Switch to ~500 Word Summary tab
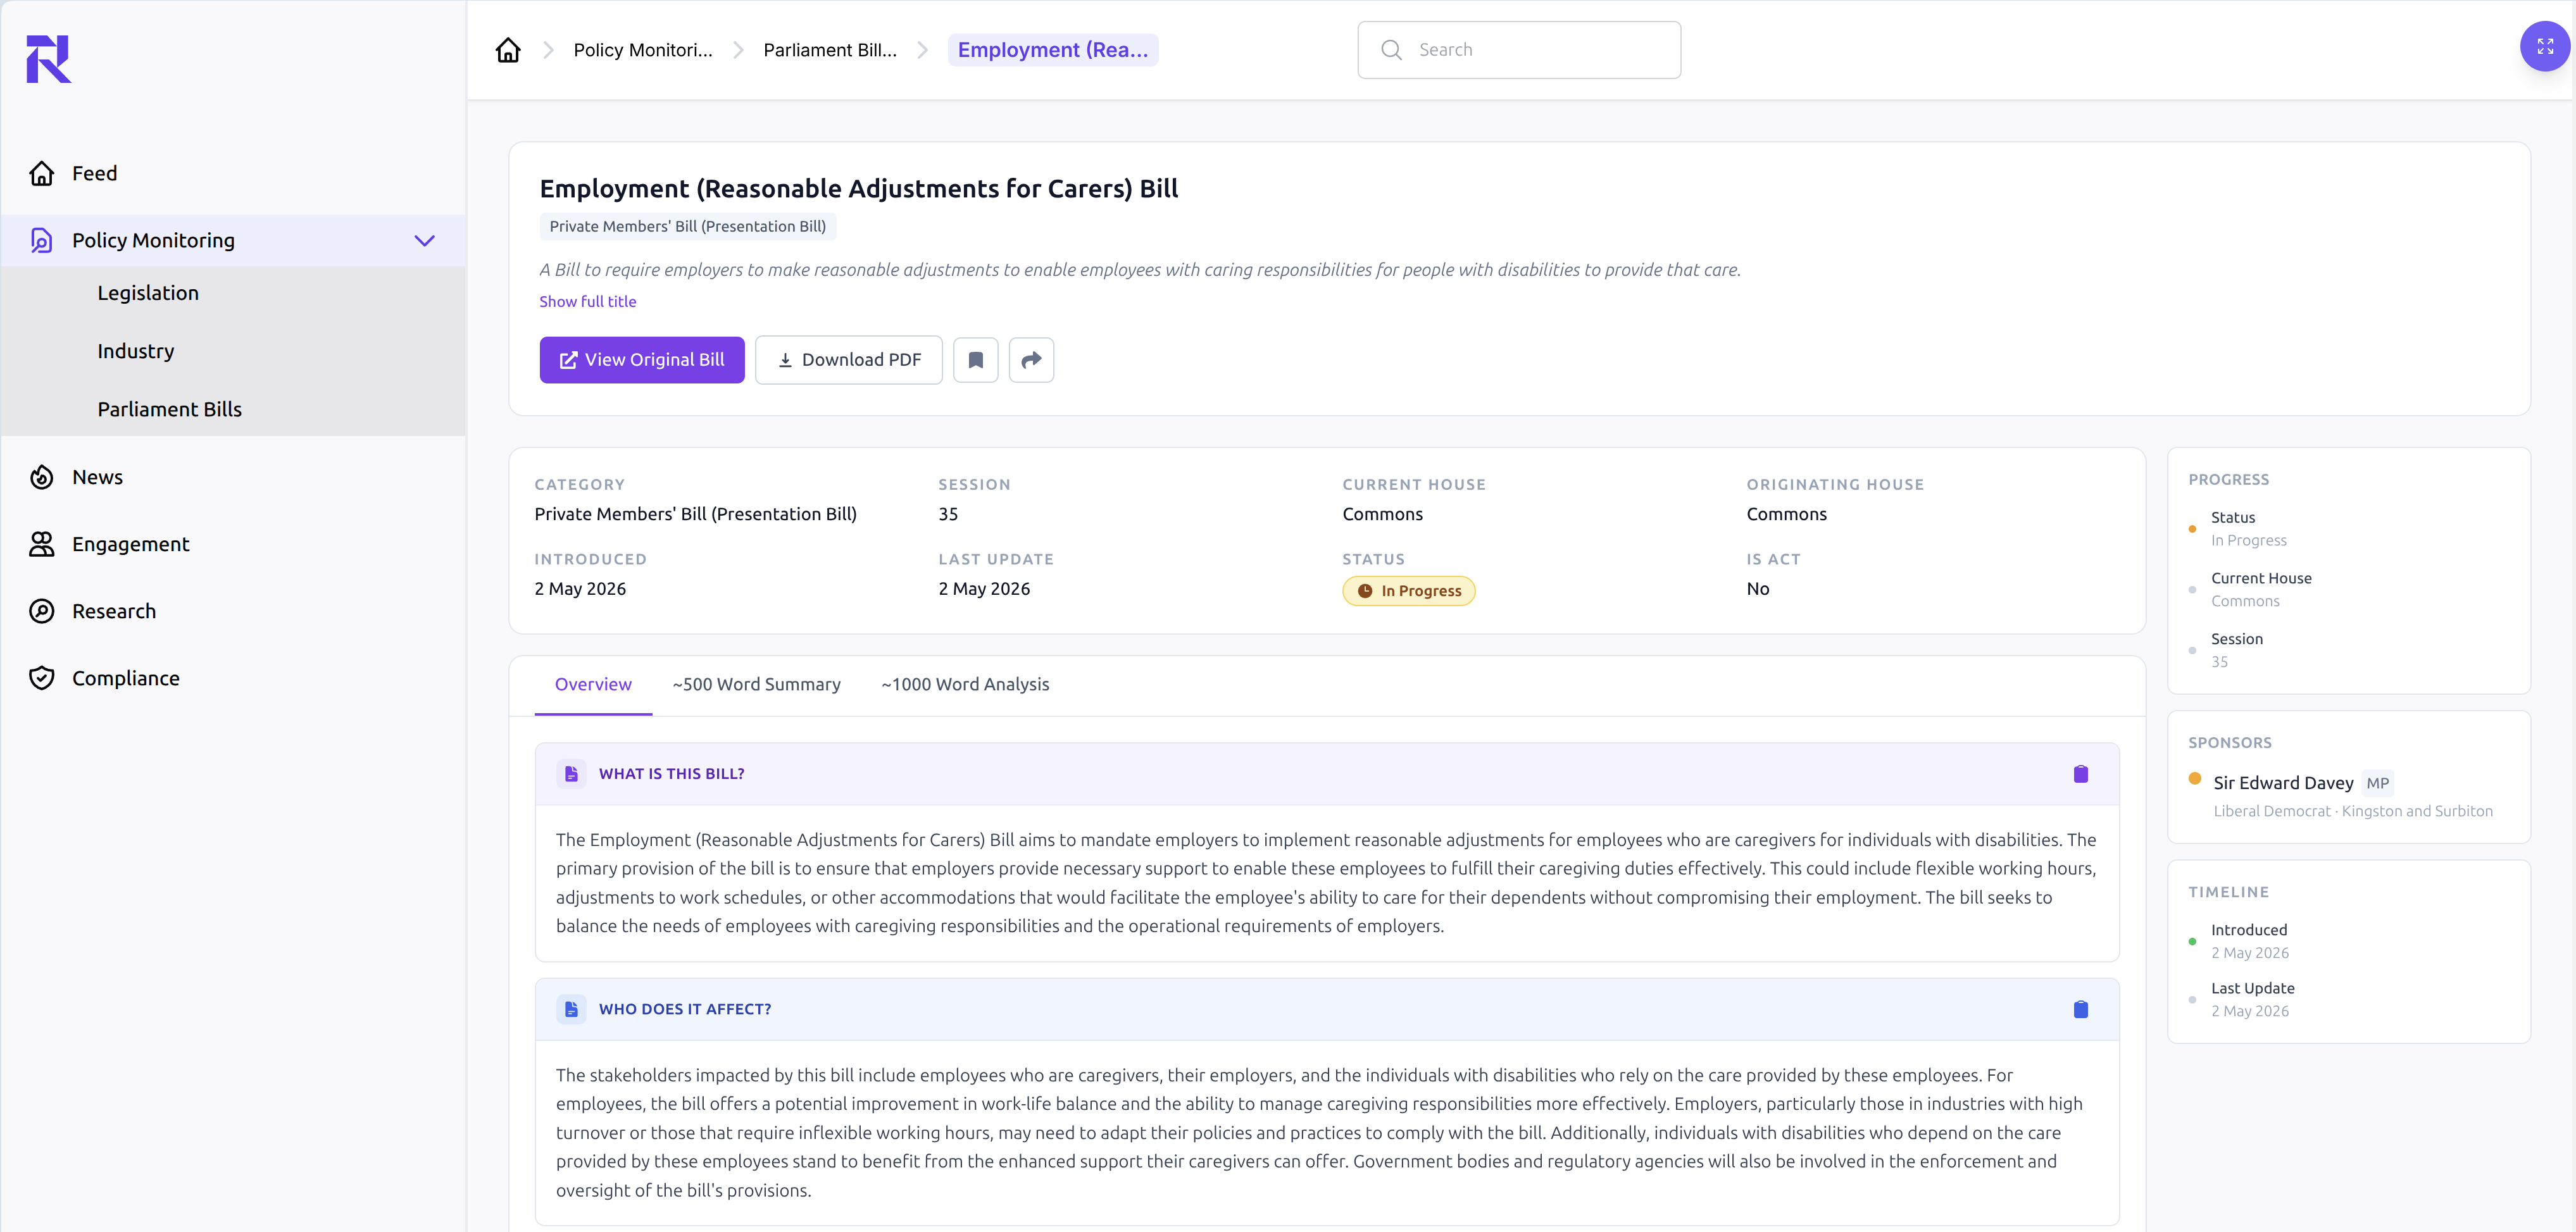Screen dimensions: 2576x1232 click(756, 684)
